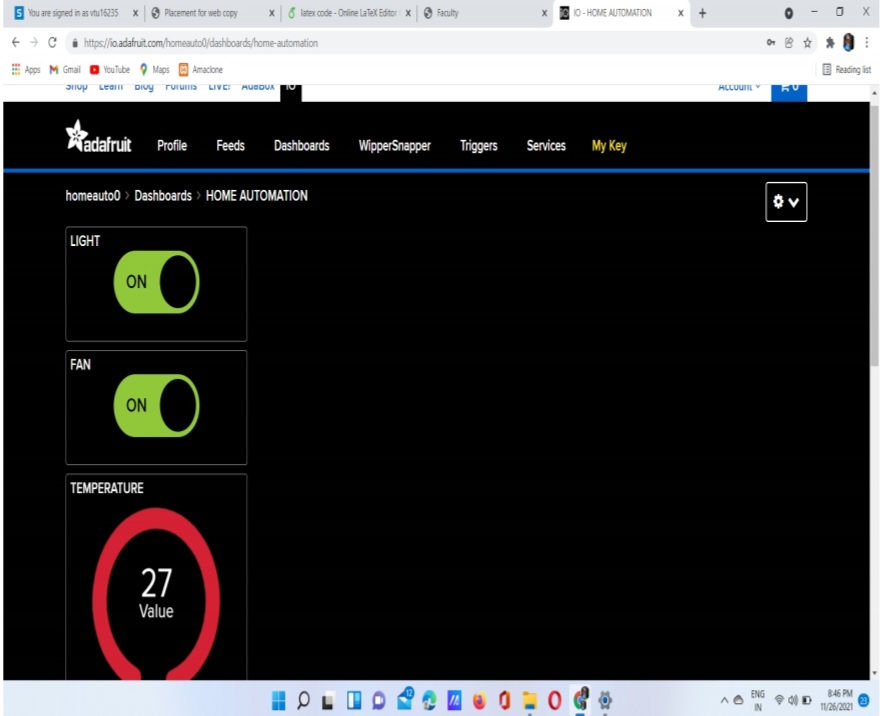880x716 pixels.
Task: Launch Firefox from the taskbar
Action: pos(478,700)
